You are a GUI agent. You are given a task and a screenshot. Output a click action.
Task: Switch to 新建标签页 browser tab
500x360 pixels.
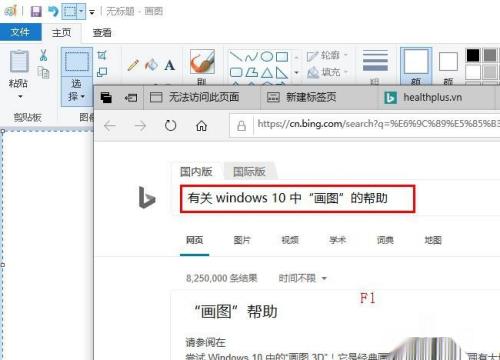pyautogui.click(x=319, y=98)
